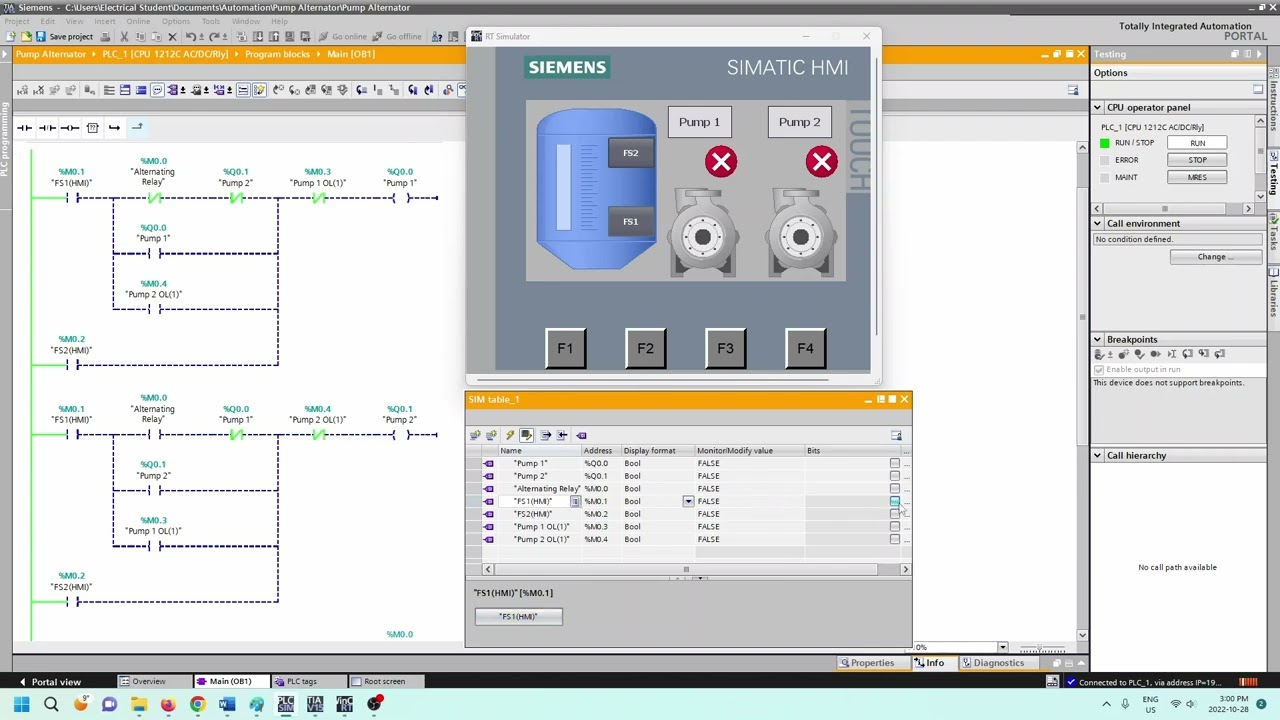Image resolution: width=1280 pixels, height=720 pixels.
Task: Click first add-tag icon in SIM table toolbar
Action: pos(475,435)
